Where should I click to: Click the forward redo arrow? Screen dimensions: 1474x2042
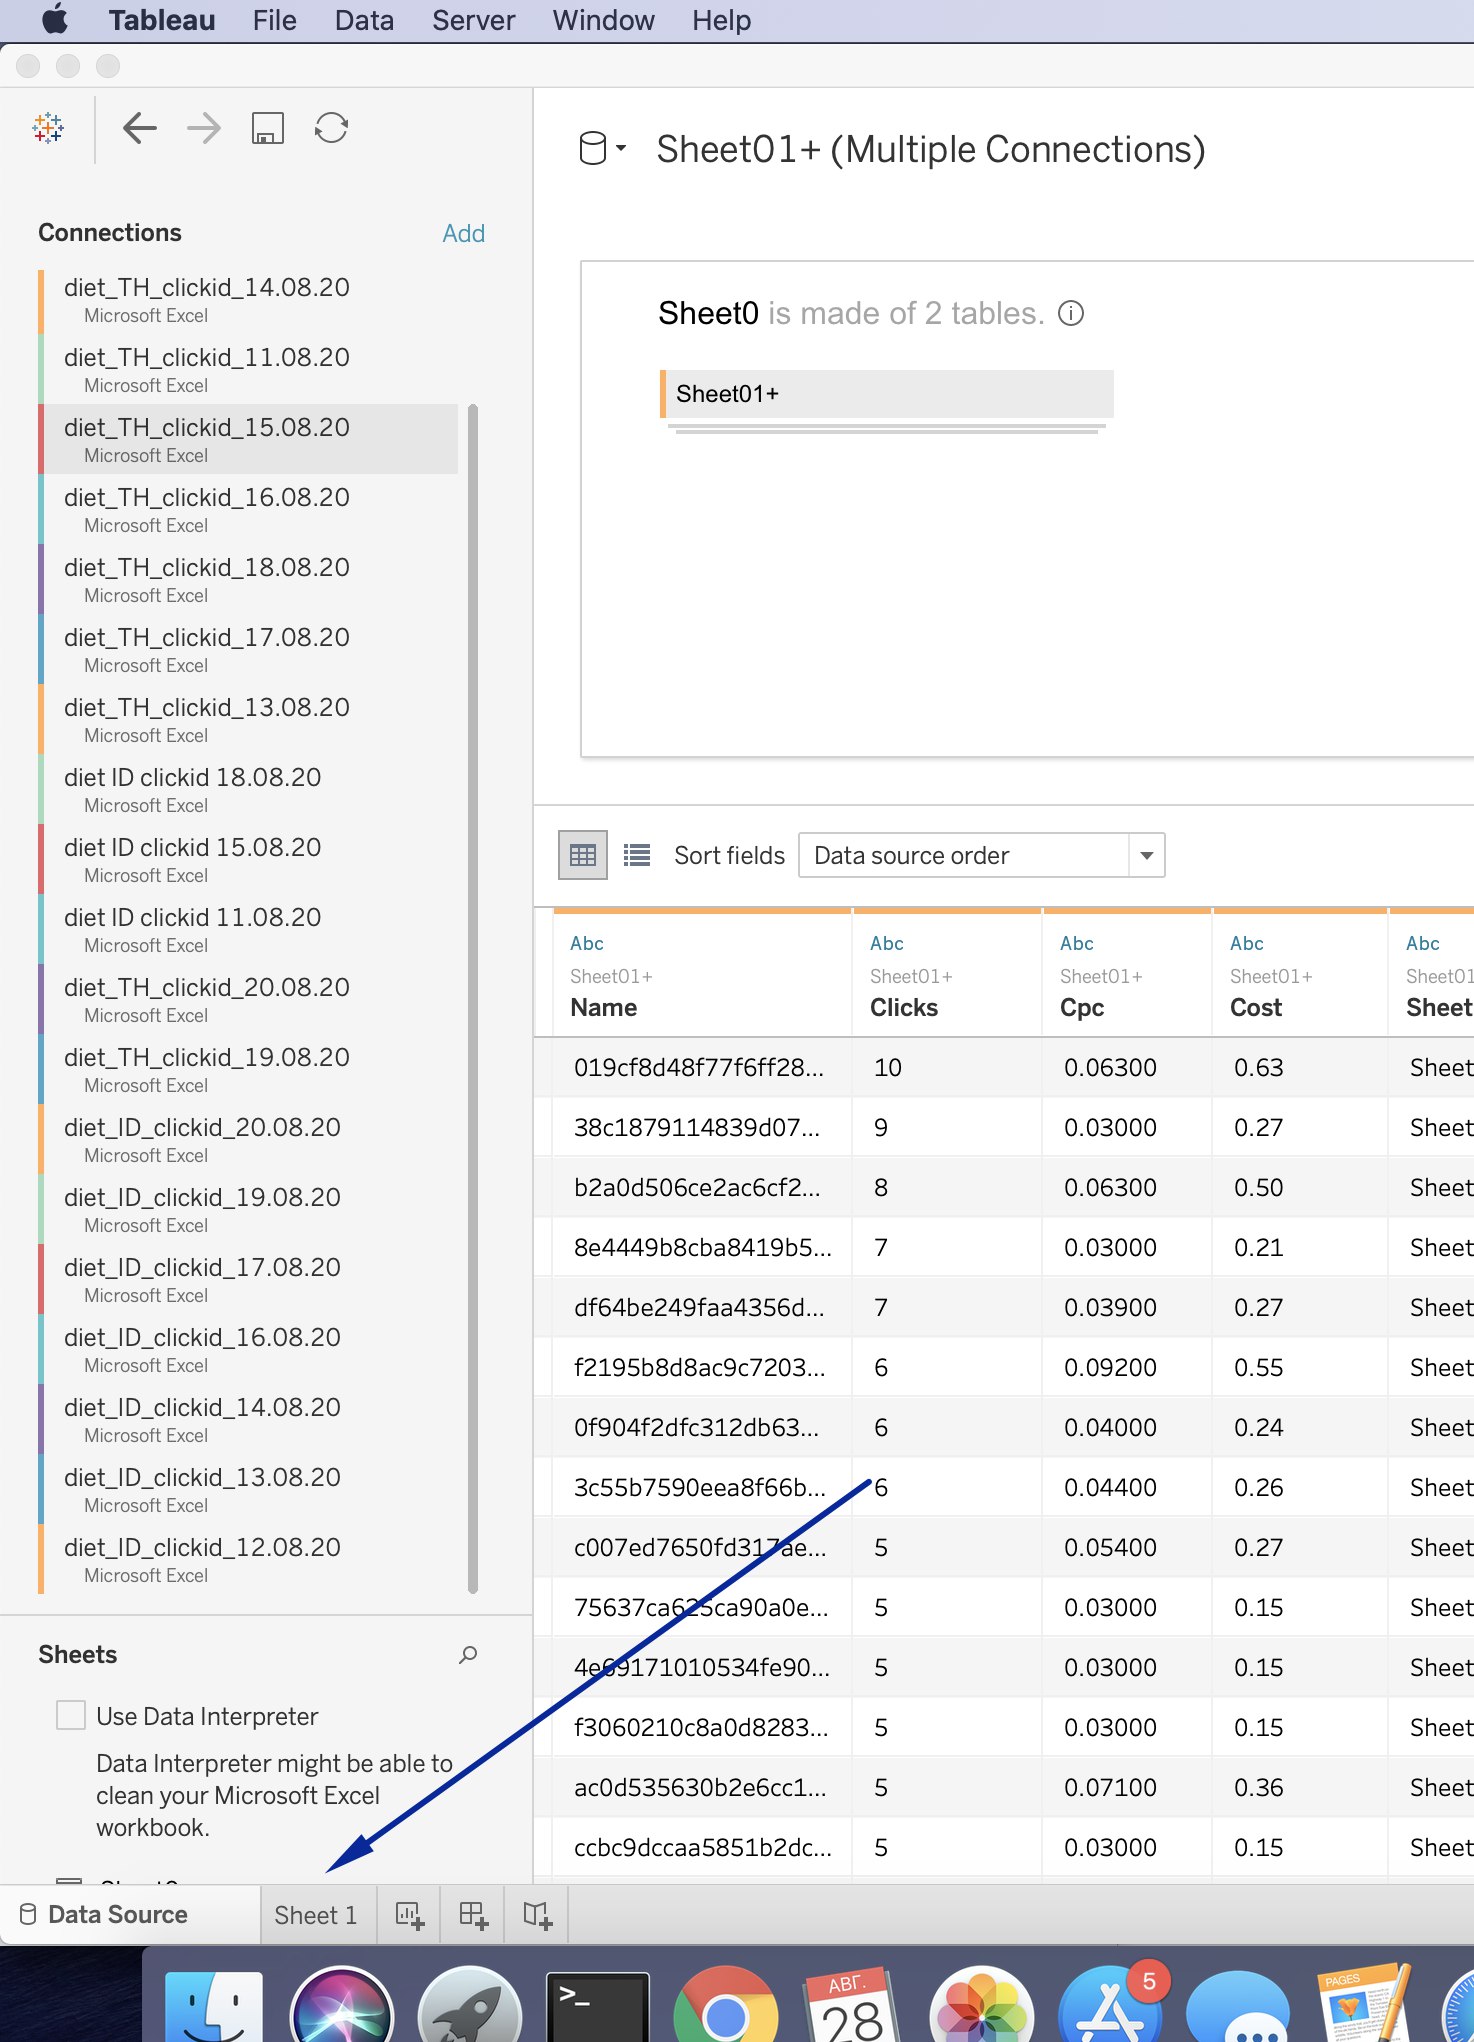[x=204, y=128]
